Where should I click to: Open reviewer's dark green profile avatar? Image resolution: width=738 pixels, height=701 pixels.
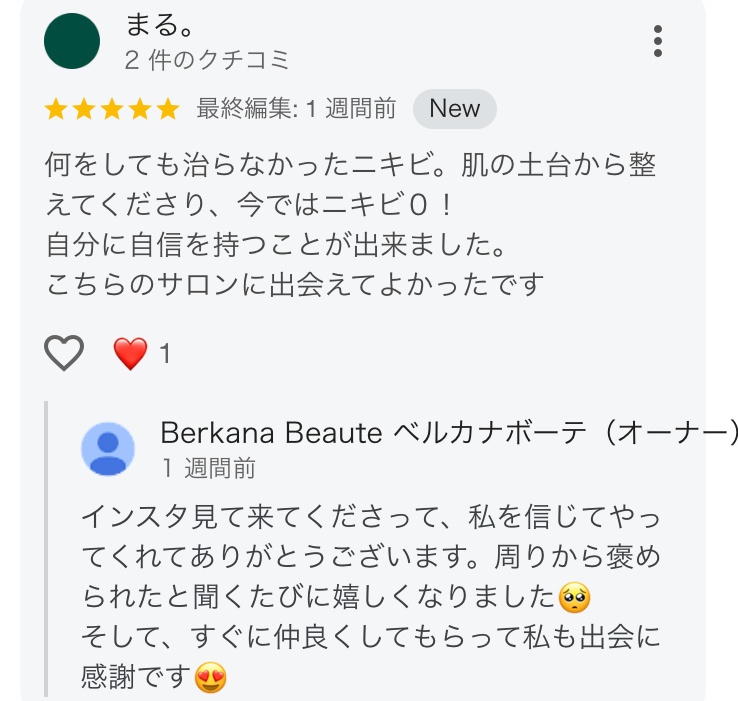[x=73, y=41]
